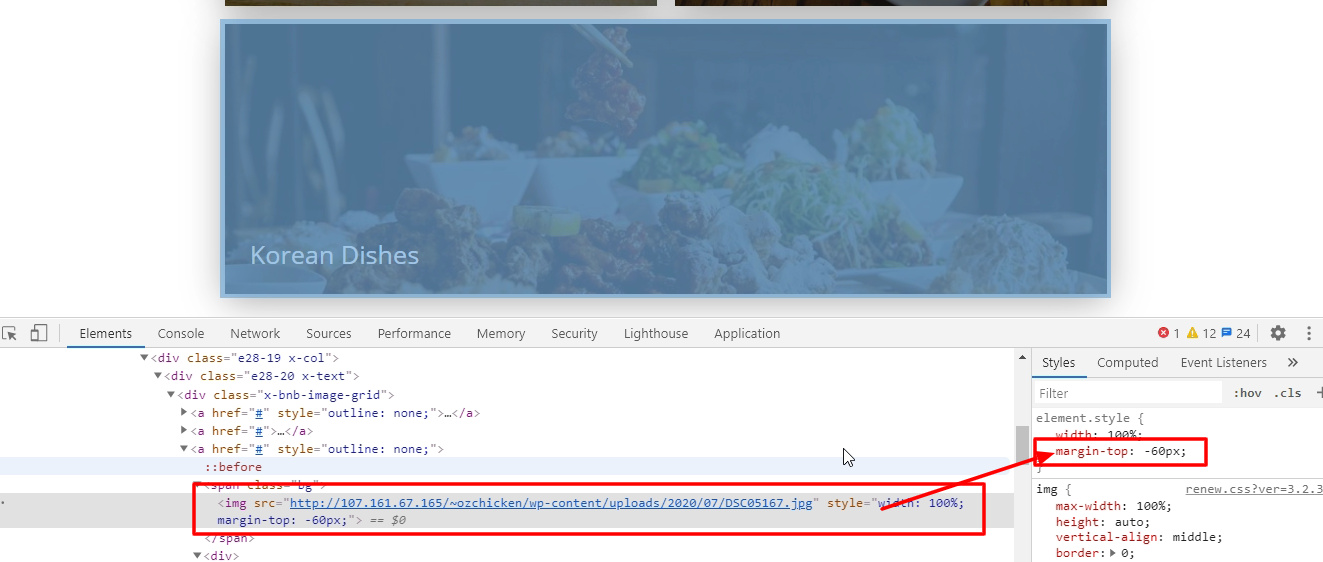Select the Styles pane tab
This screenshot has height=562, width=1323.
[1059, 362]
